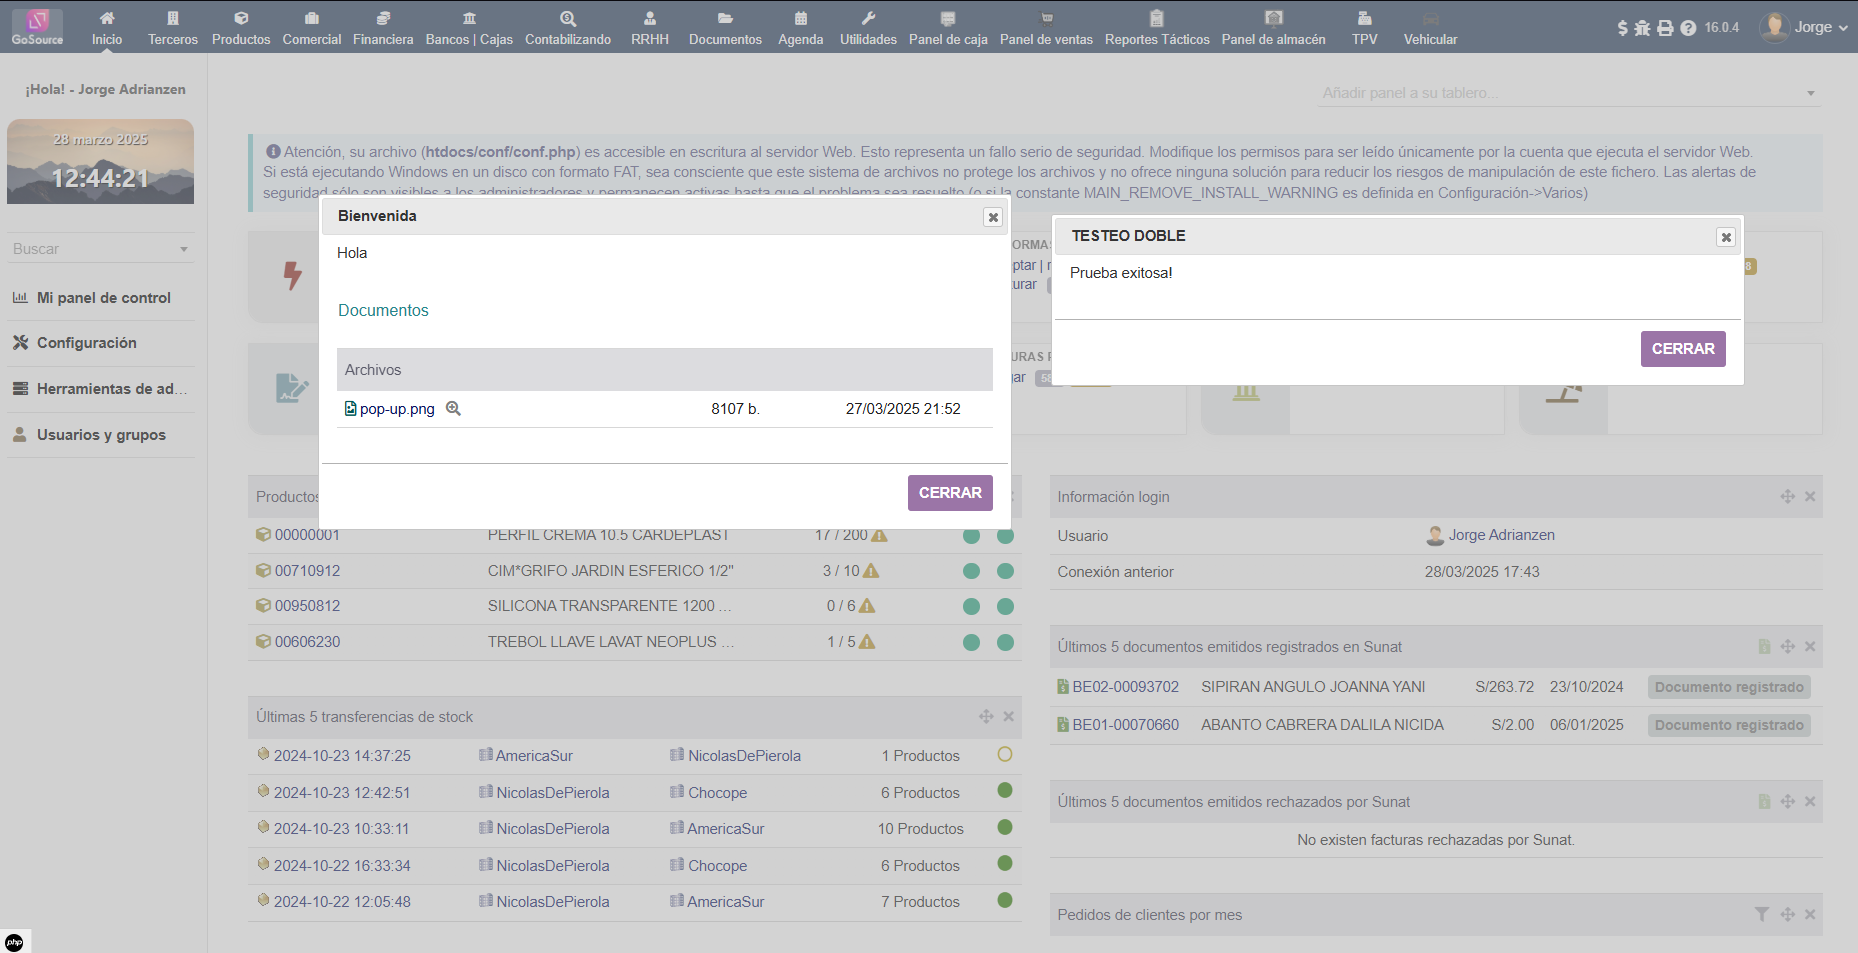This screenshot has width=1858, height=953.
Task: Click move icon on Información login panel
Action: point(1787,496)
